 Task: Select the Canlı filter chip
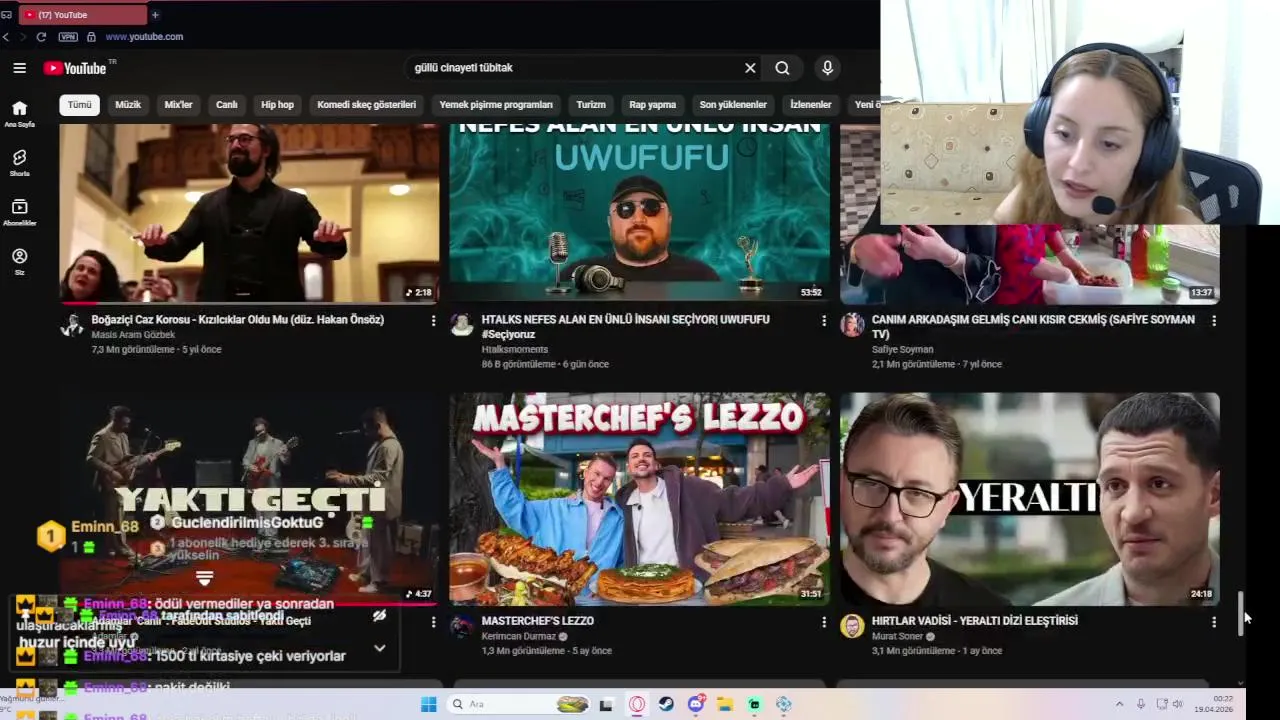227,104
